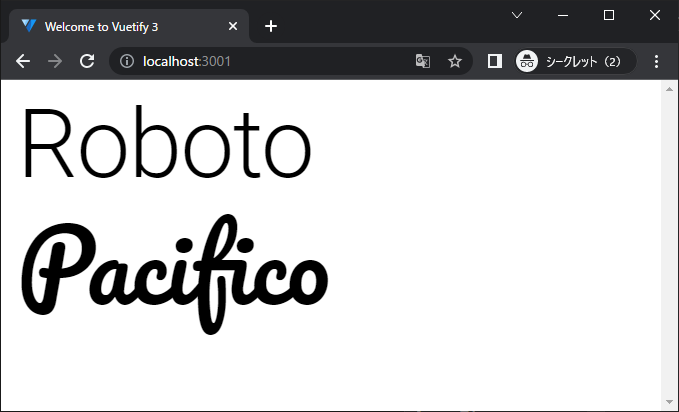Go back to the previous page
The image size is (679, 412).
click(23, 61)
